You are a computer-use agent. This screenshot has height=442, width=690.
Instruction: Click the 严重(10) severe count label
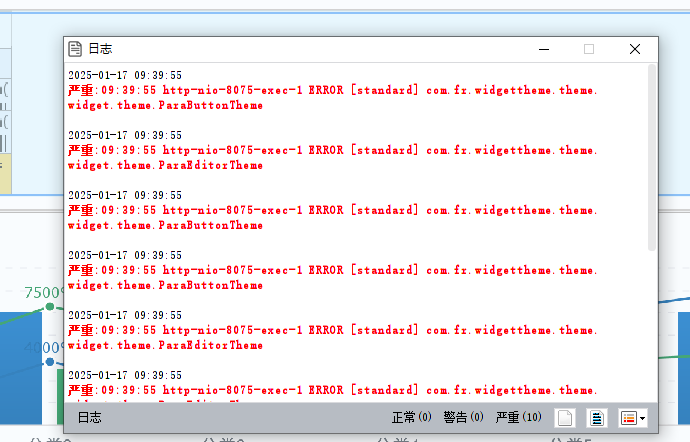pyautogui.click(x=518, y=417)
